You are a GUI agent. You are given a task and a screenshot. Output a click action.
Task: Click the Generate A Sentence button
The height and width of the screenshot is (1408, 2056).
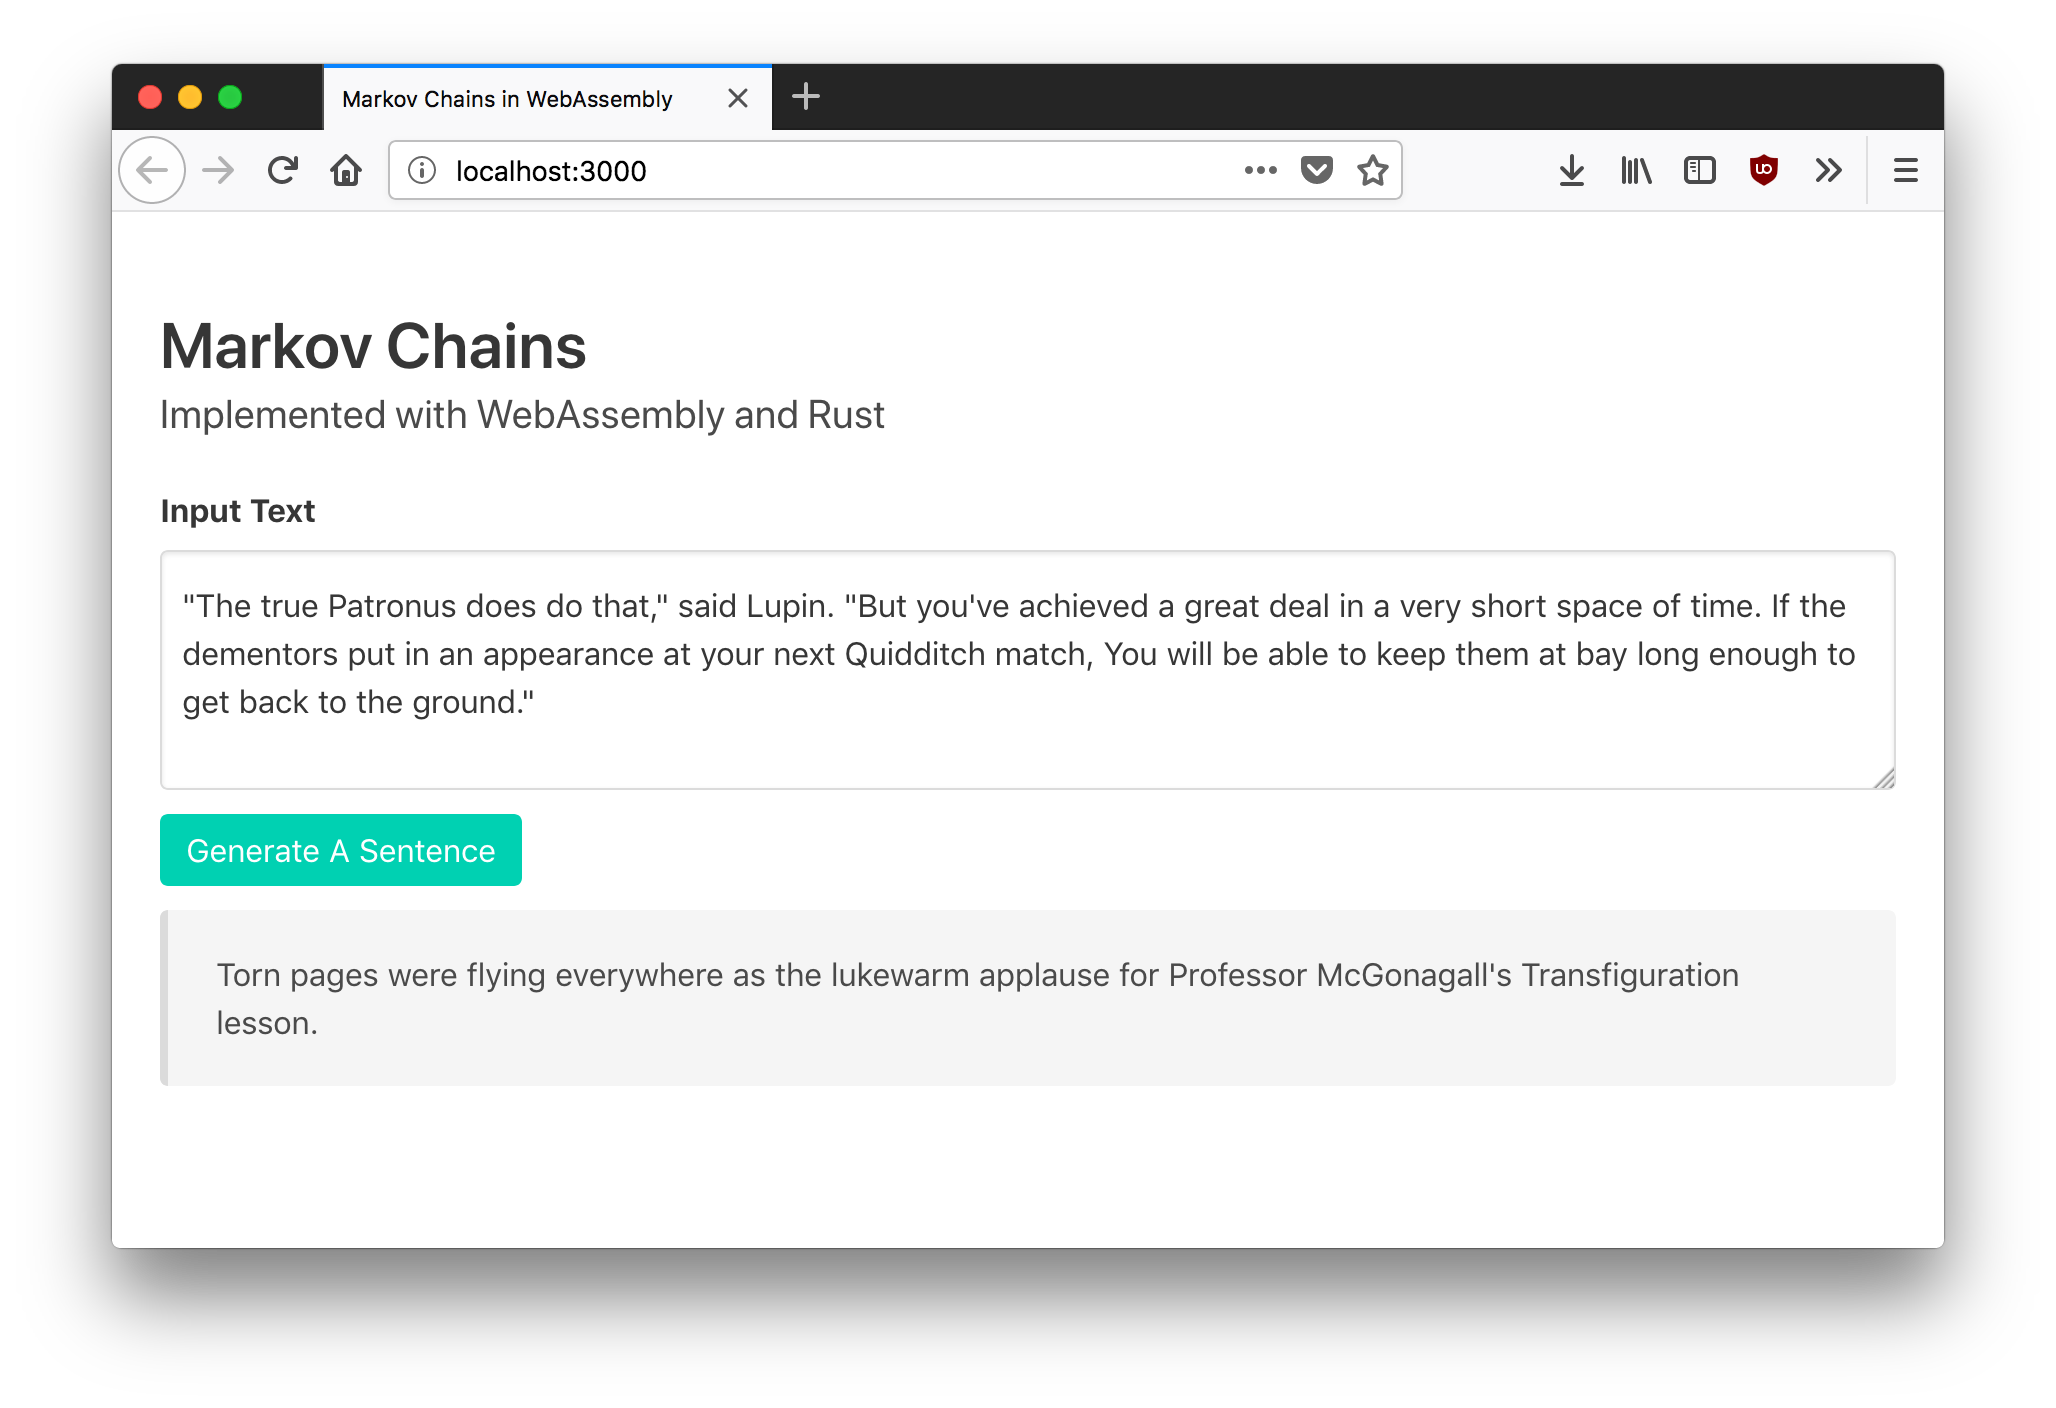(x=341, y=850)
